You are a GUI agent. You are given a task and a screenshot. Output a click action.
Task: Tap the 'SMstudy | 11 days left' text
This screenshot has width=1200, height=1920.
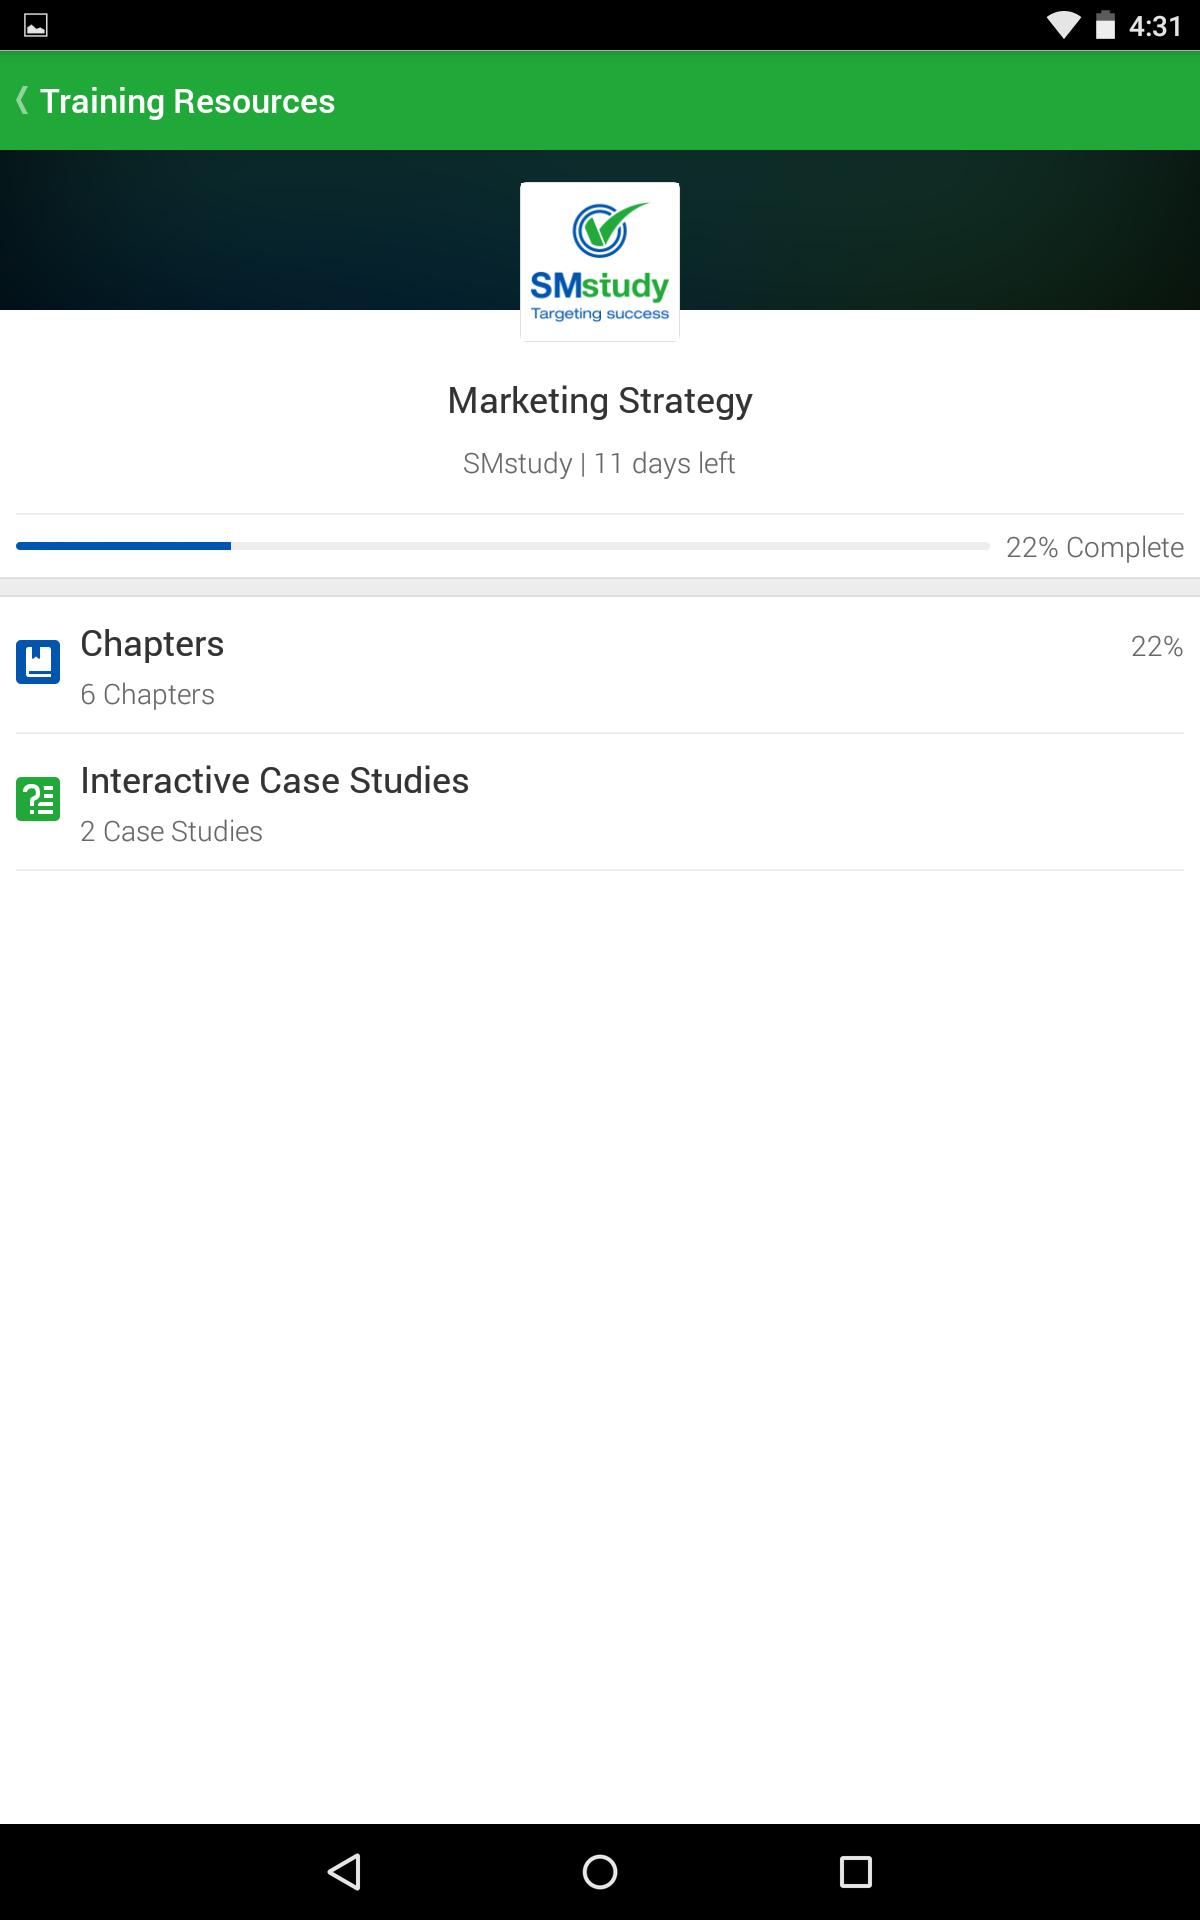click(599, 464)
